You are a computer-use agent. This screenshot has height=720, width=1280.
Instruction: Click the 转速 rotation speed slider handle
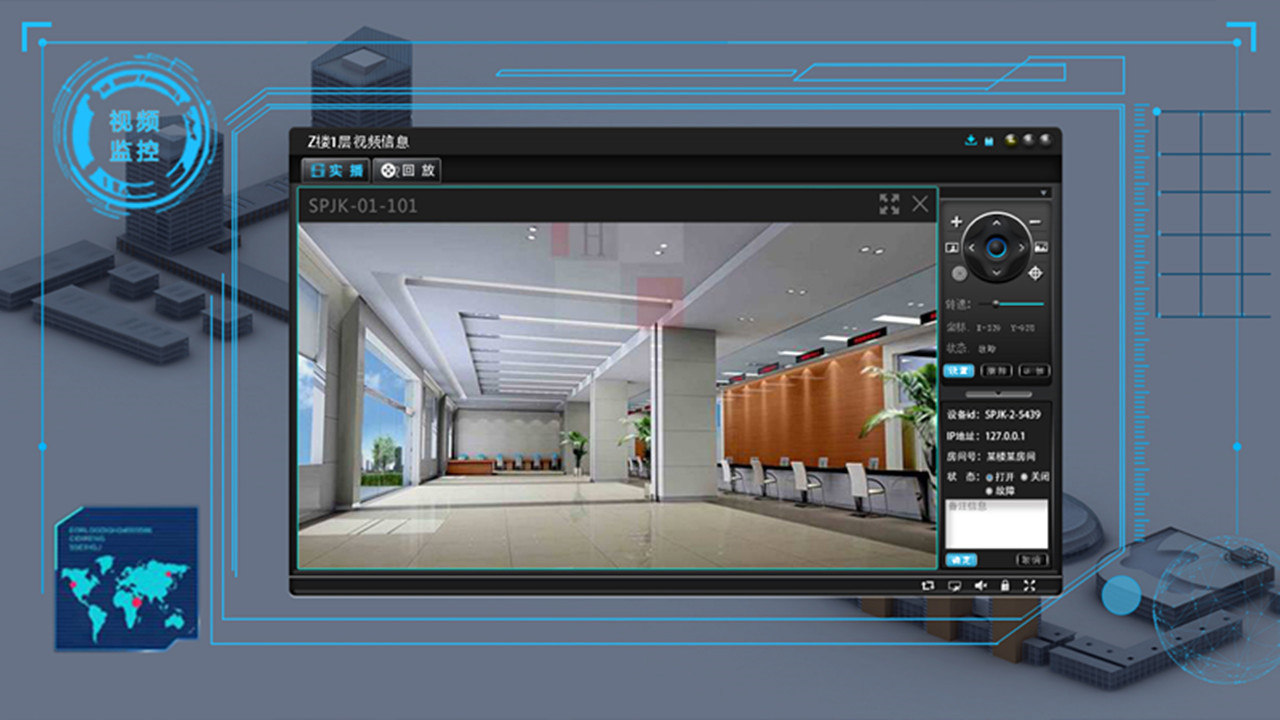(x=995, y=303)
